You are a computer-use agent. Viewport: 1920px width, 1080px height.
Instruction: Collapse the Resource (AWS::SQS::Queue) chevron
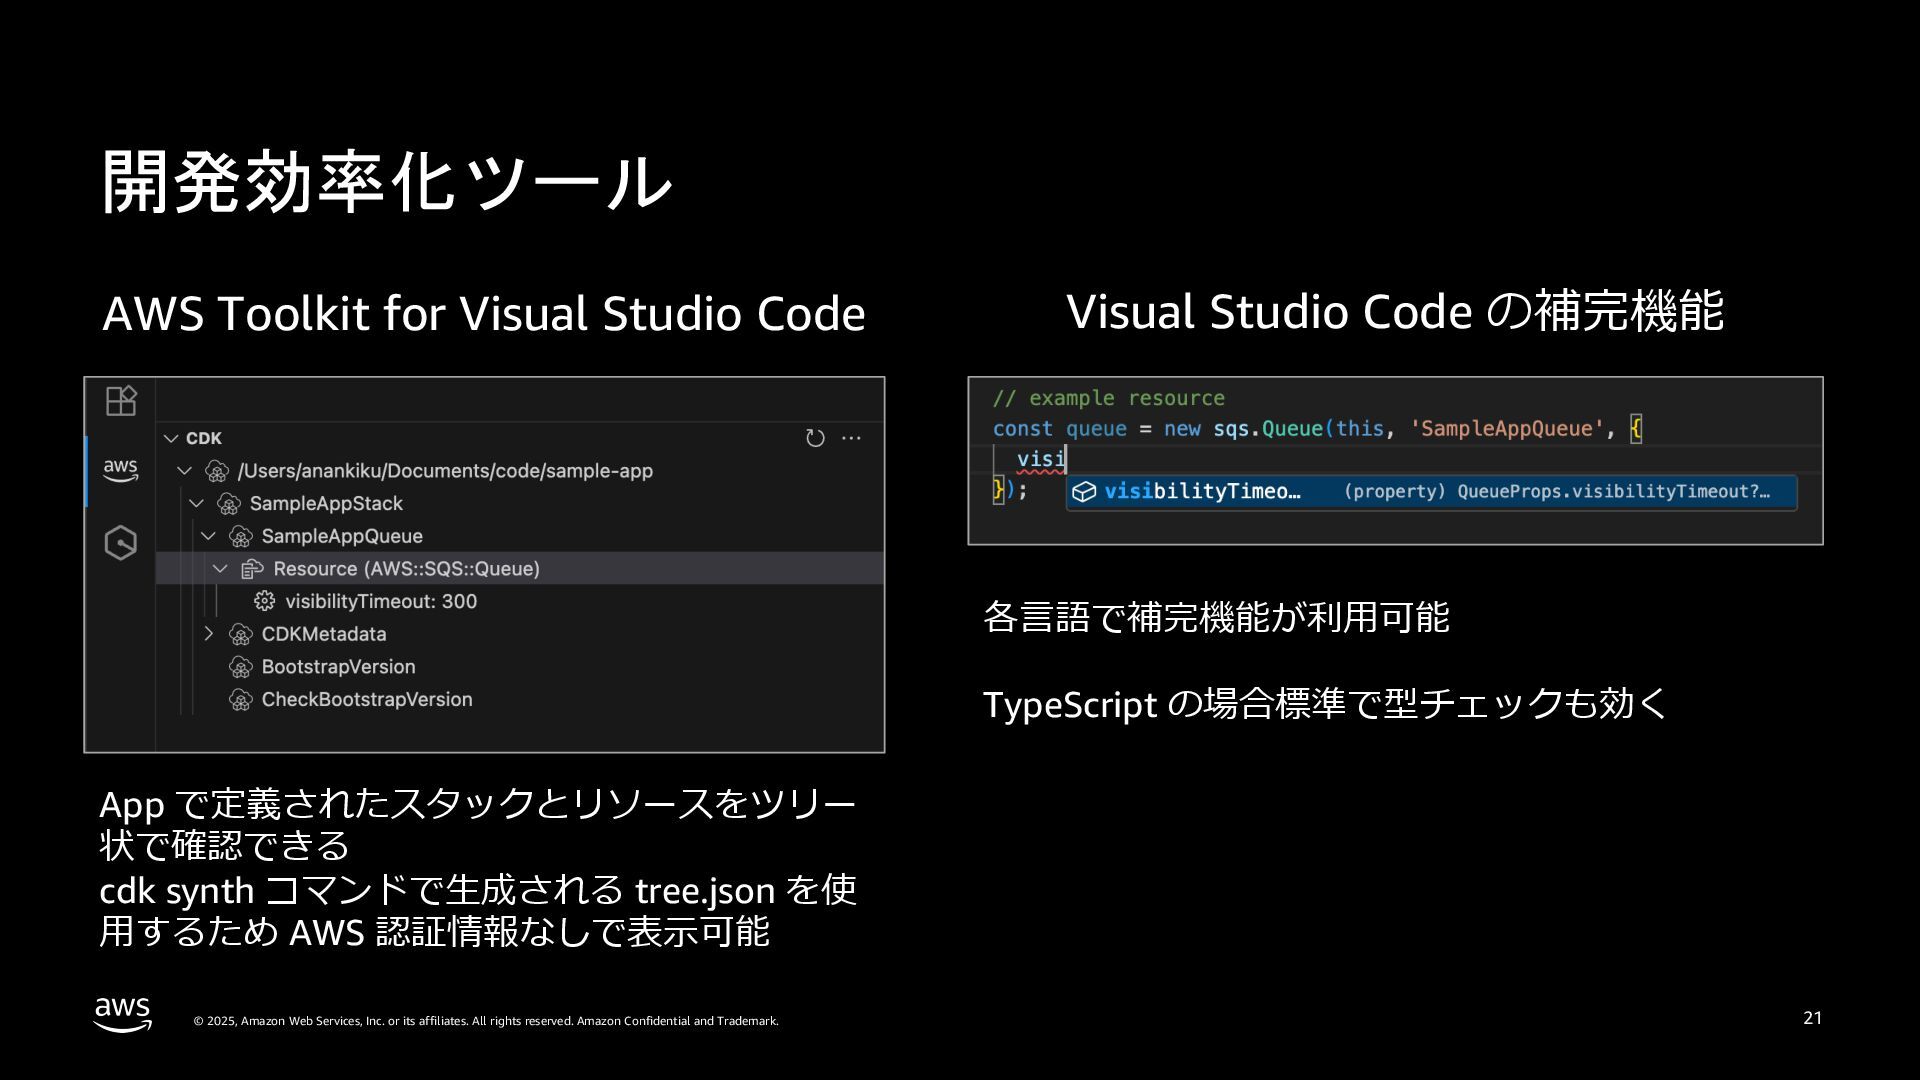(221, 568)
